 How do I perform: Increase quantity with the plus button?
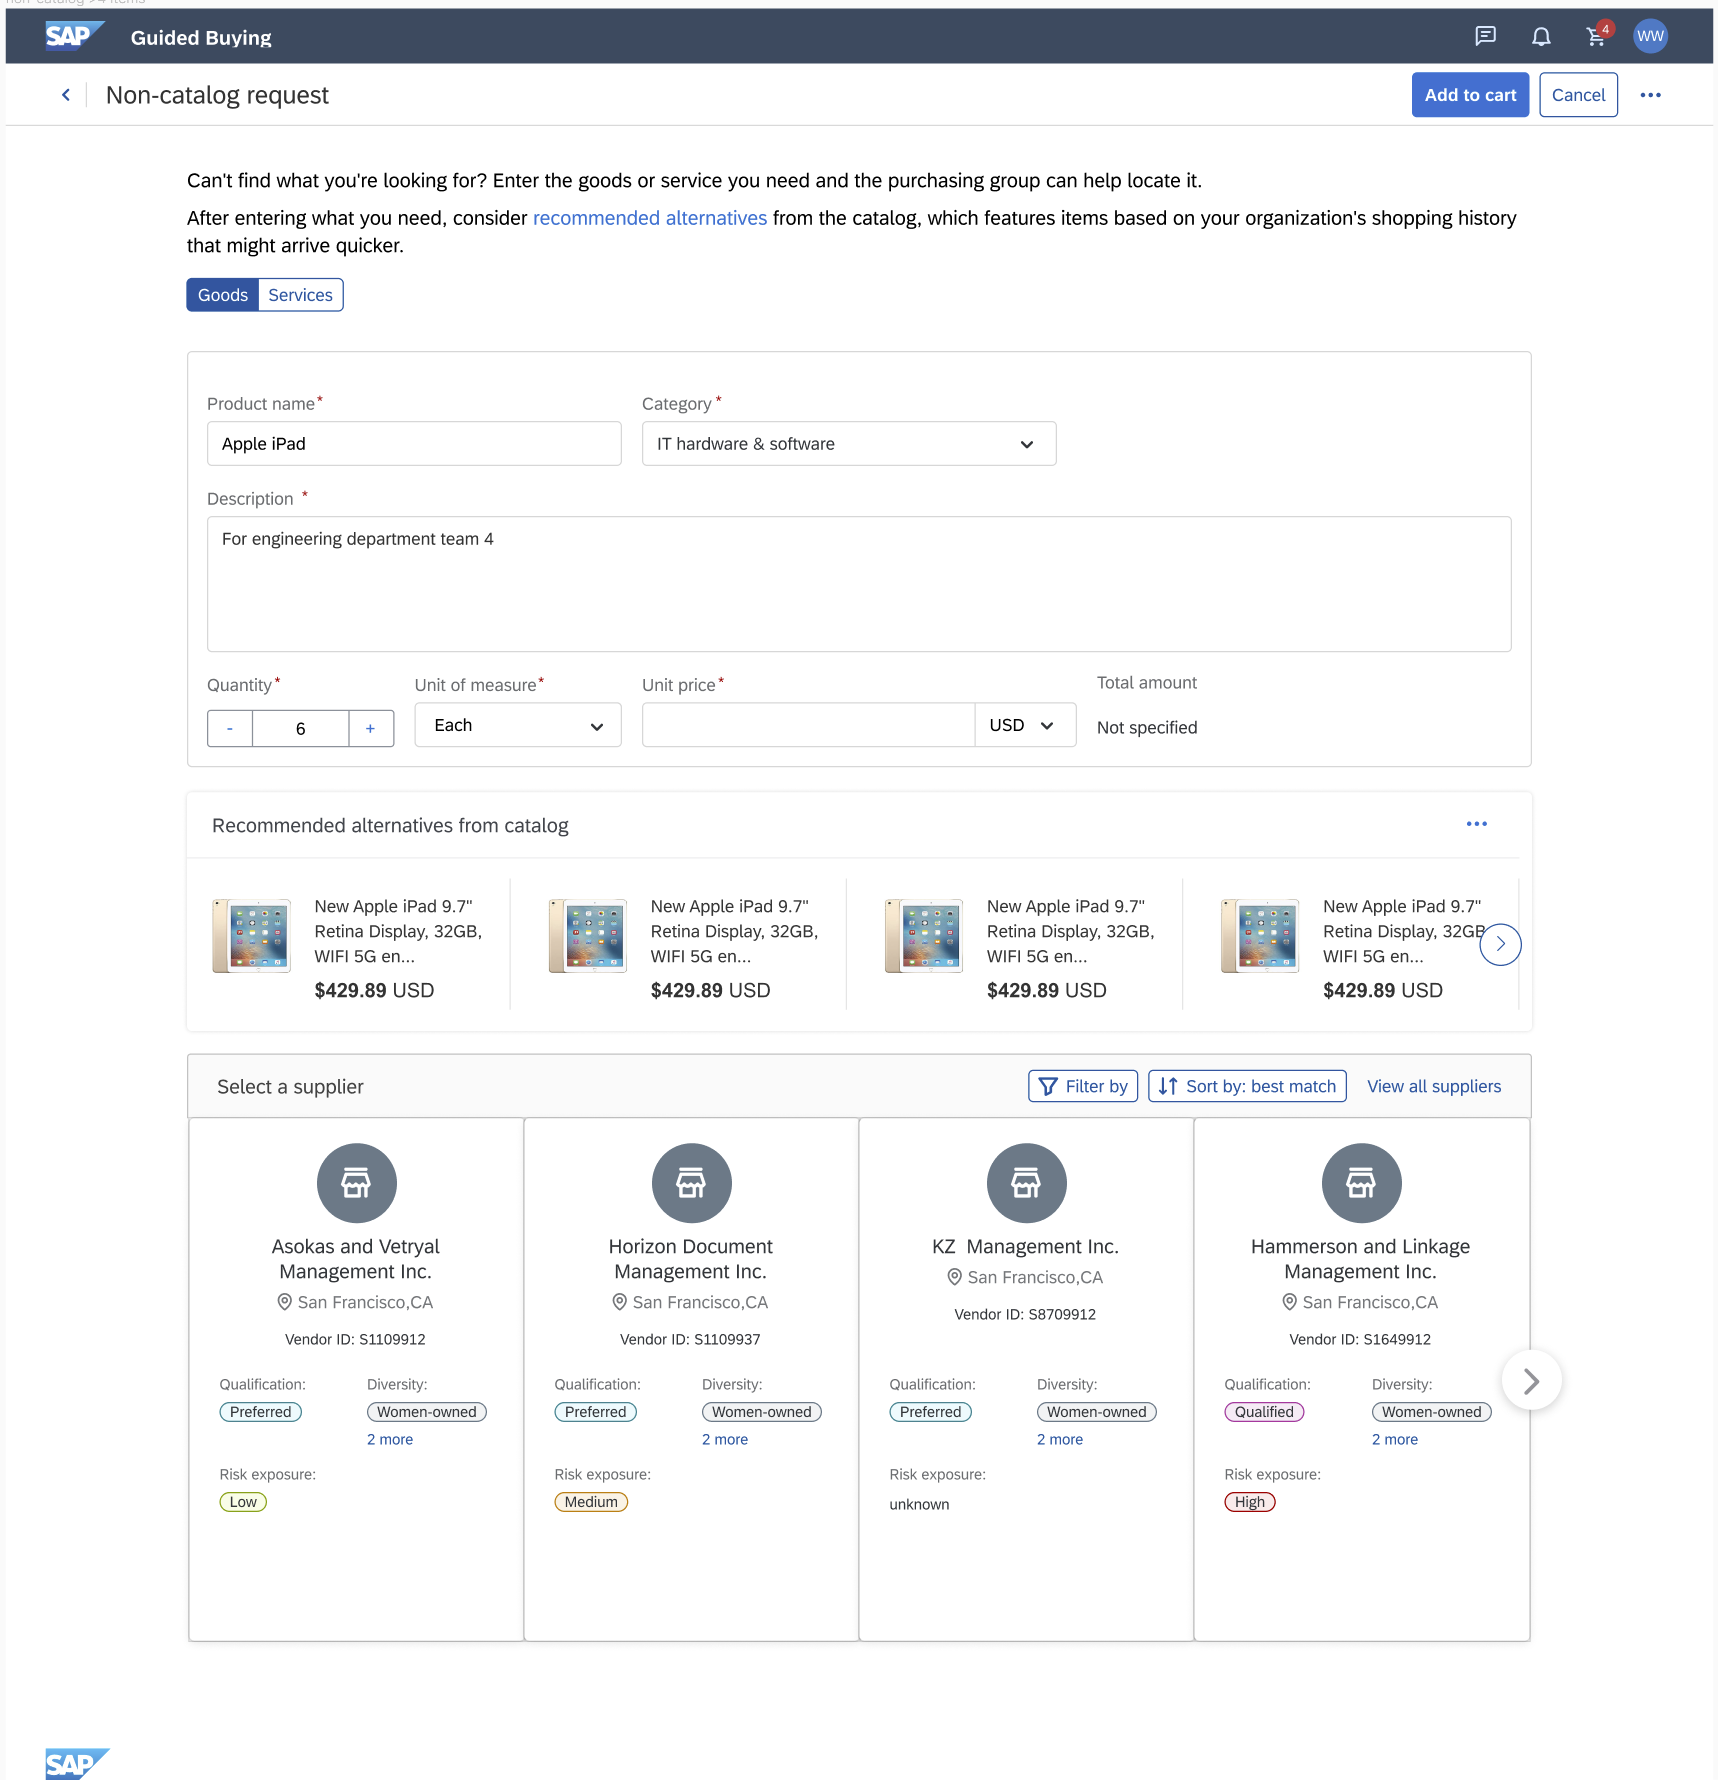pos(371,729)
